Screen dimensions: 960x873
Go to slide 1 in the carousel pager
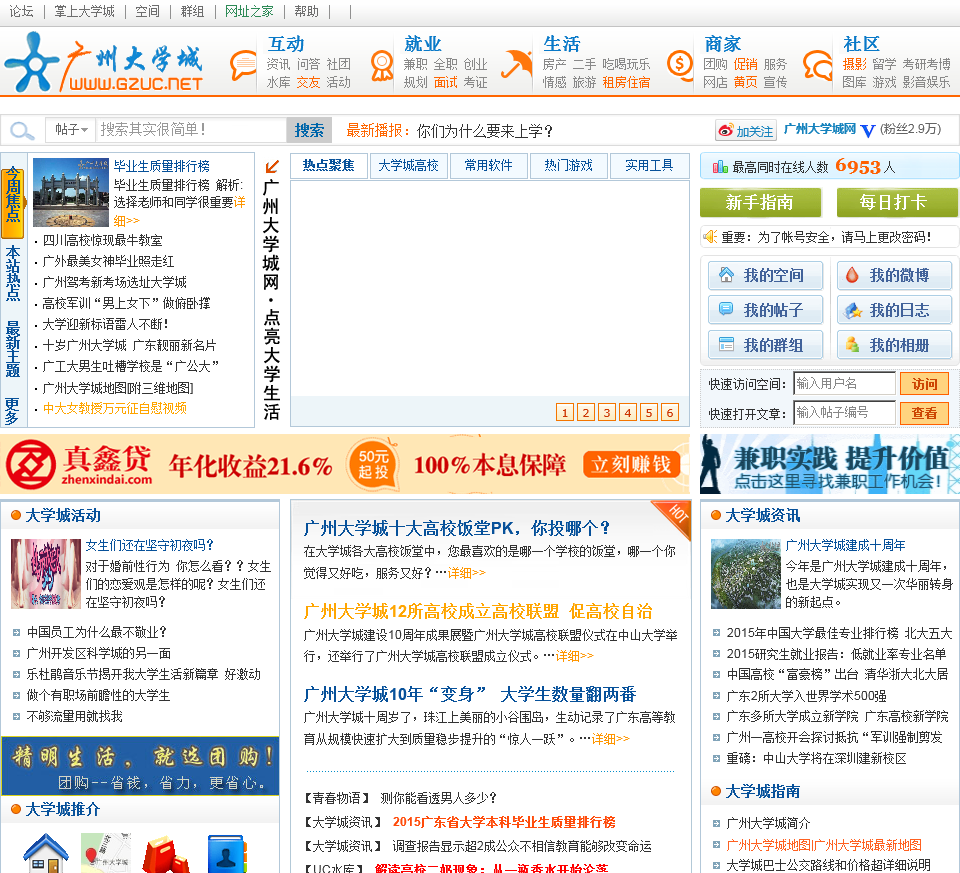[564, 413]
